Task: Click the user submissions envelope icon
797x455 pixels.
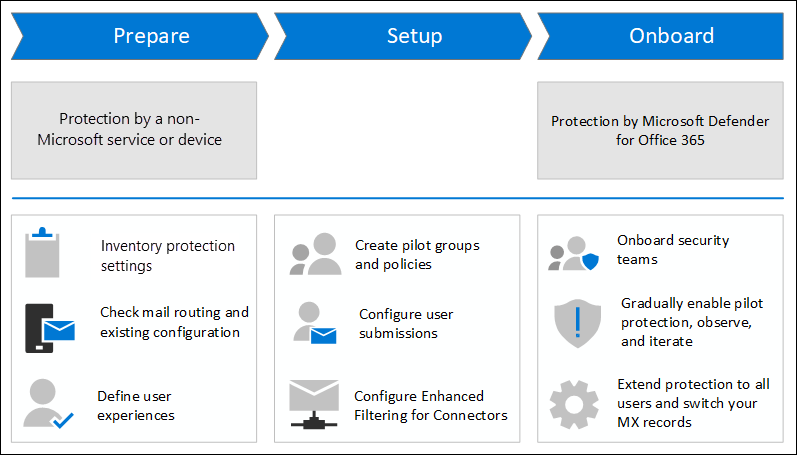Action: point(315,324)
